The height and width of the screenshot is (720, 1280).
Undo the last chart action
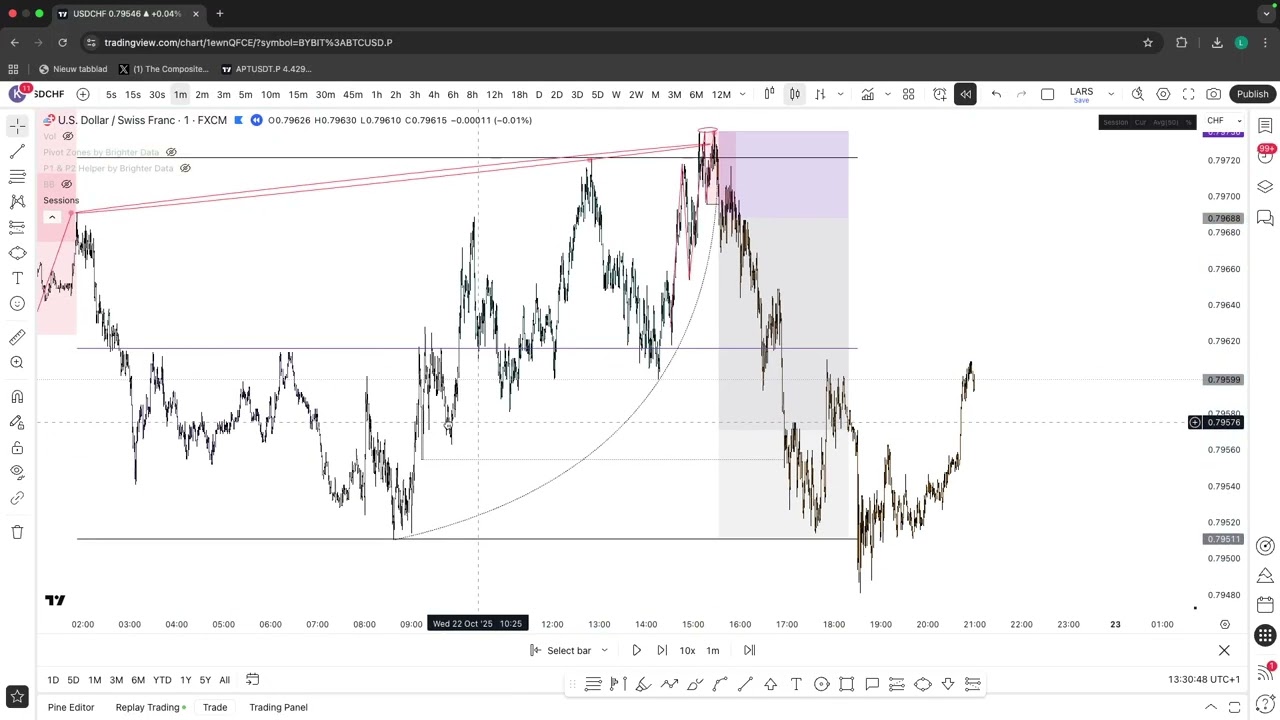pyautogui.click(x=996, y=94)
